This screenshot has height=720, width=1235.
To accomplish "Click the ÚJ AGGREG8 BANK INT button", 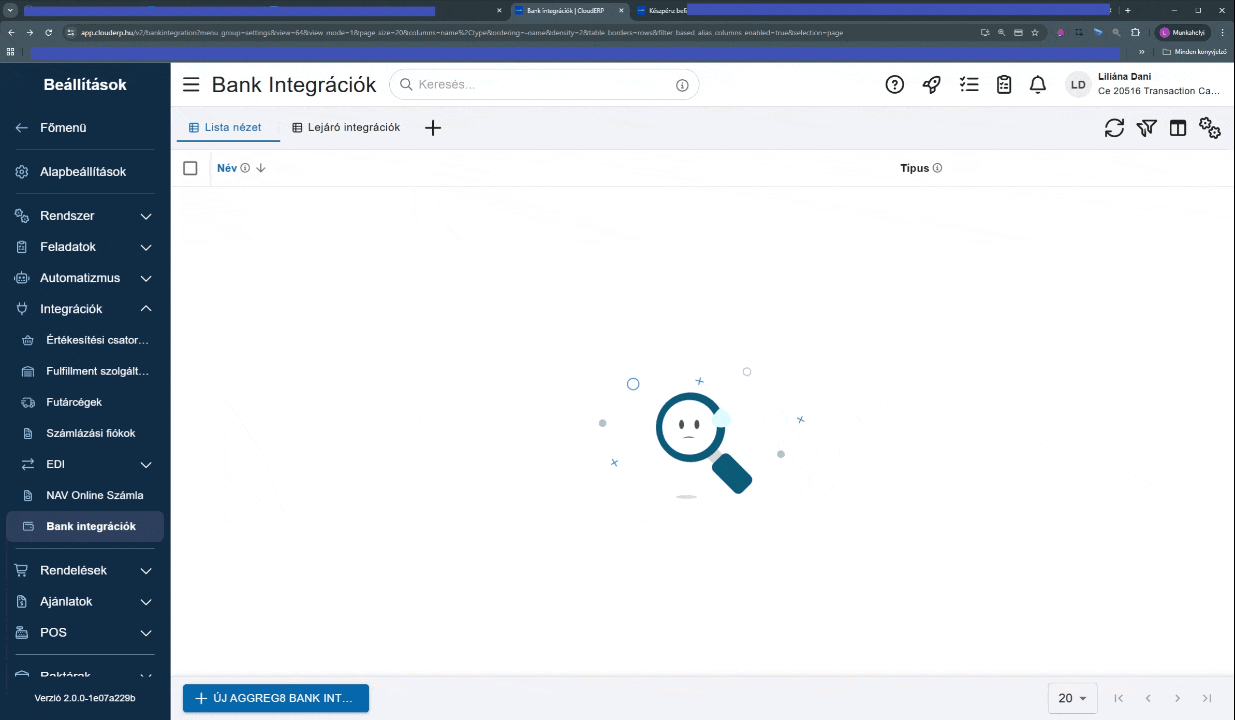I will (275, 698).
